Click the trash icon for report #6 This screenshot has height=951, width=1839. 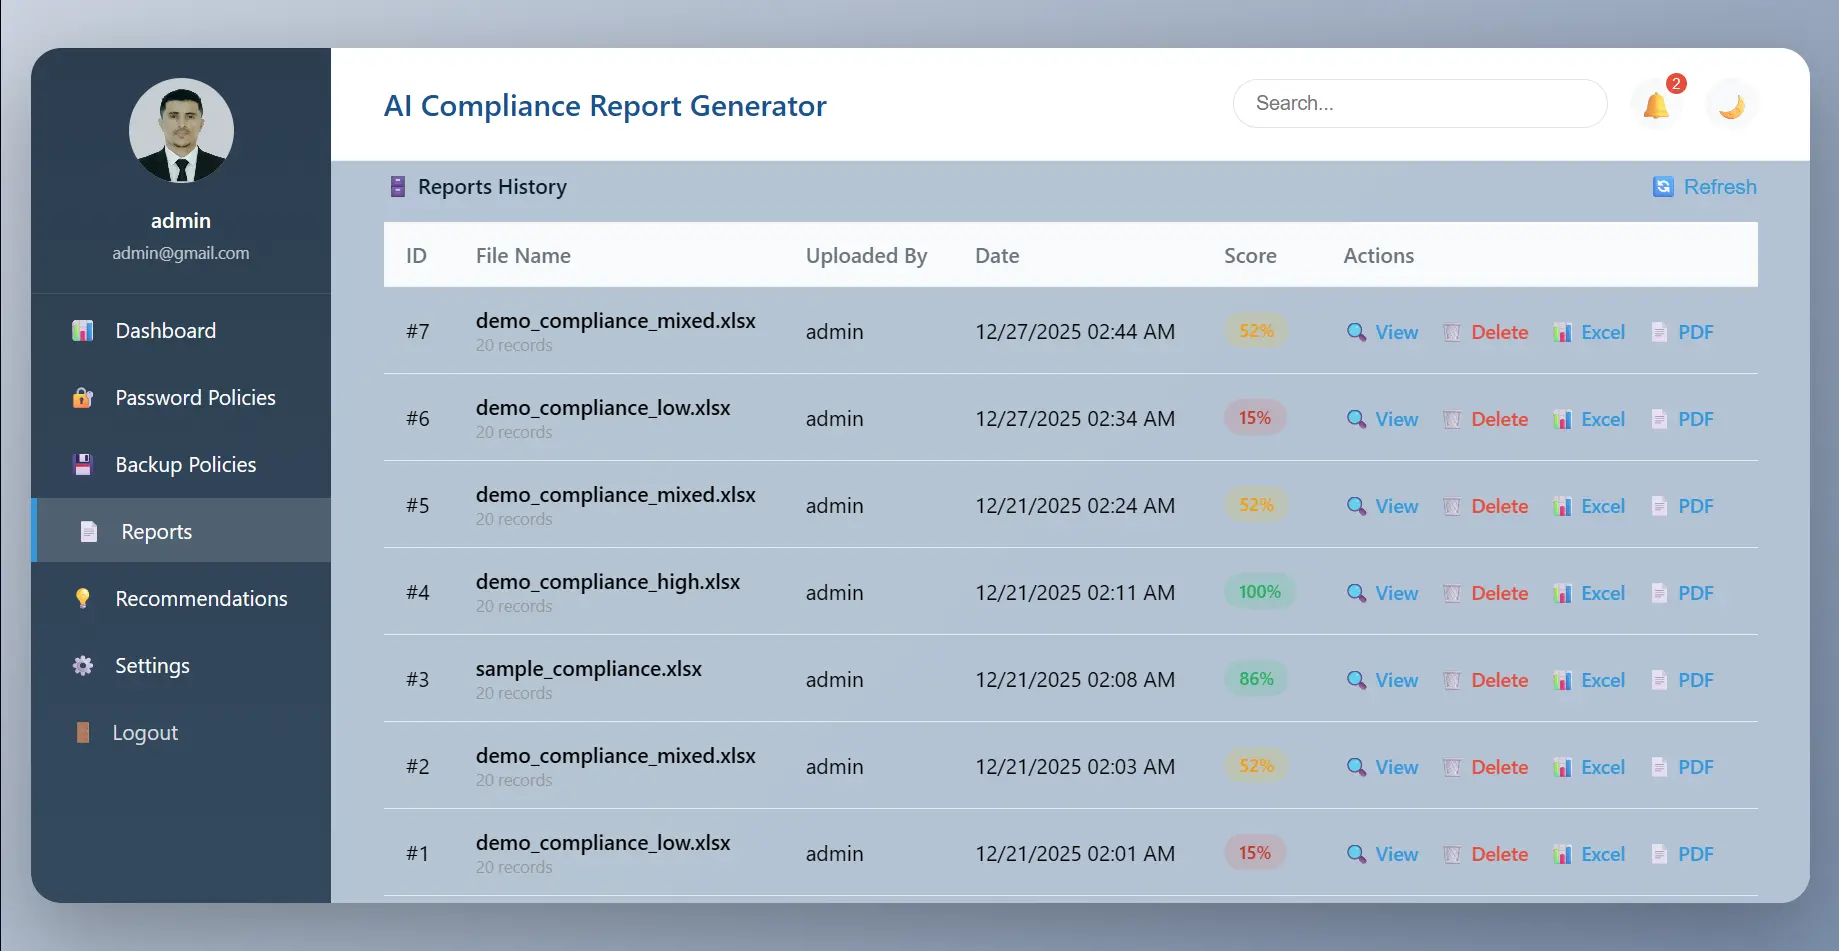[1452, 419]
